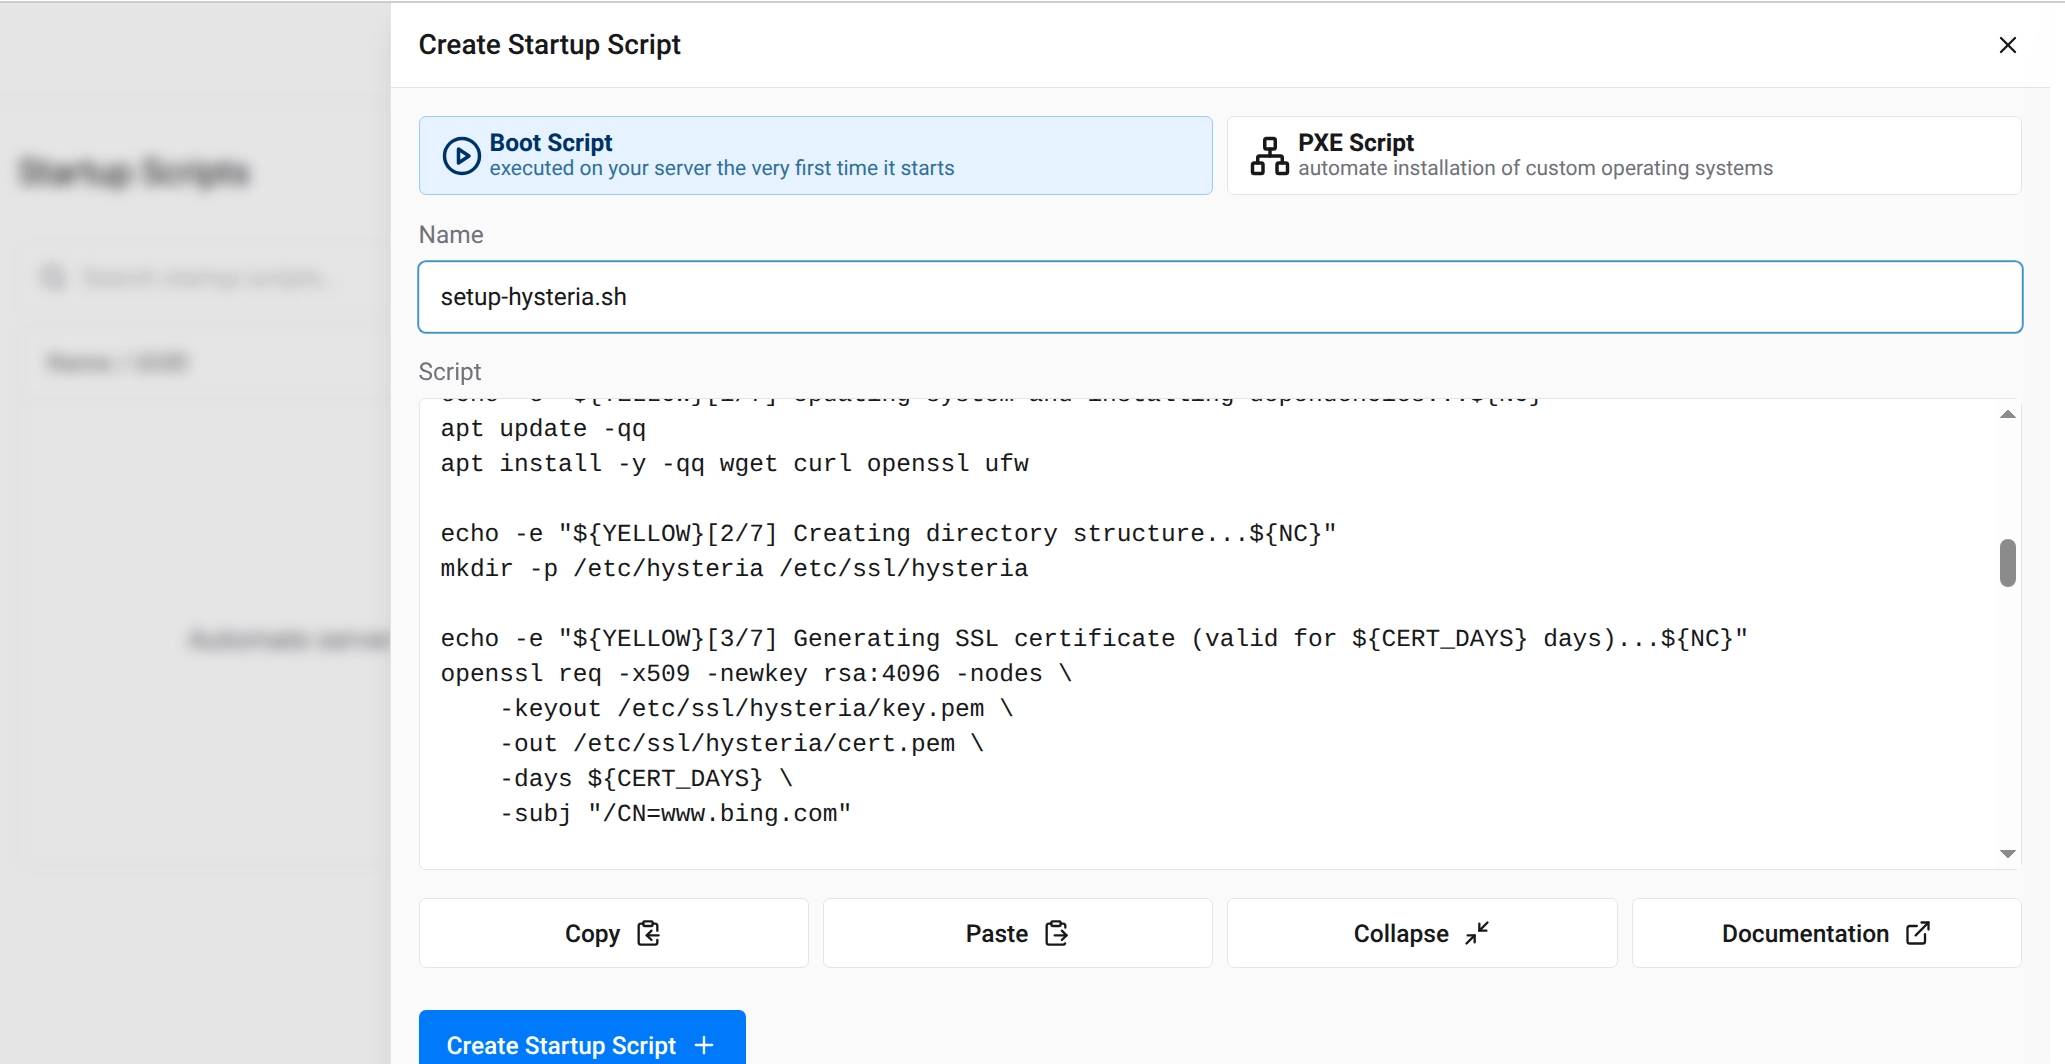Click the '[2/7] Creating directory structure' echo line
Image resolution: width=2065 pixels, height=1064 pixels.
click(888, 534)
